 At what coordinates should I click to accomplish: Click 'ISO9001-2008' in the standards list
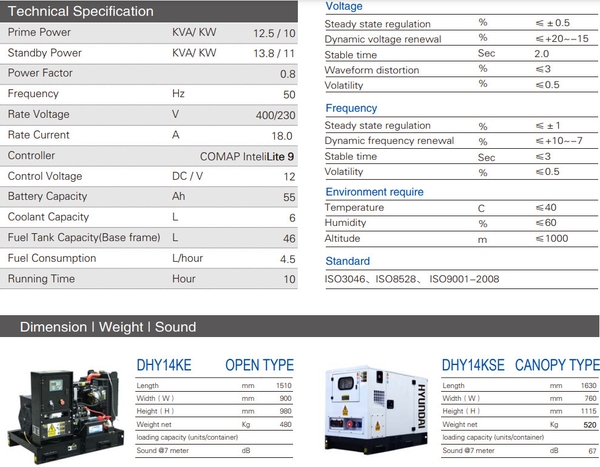464,279
